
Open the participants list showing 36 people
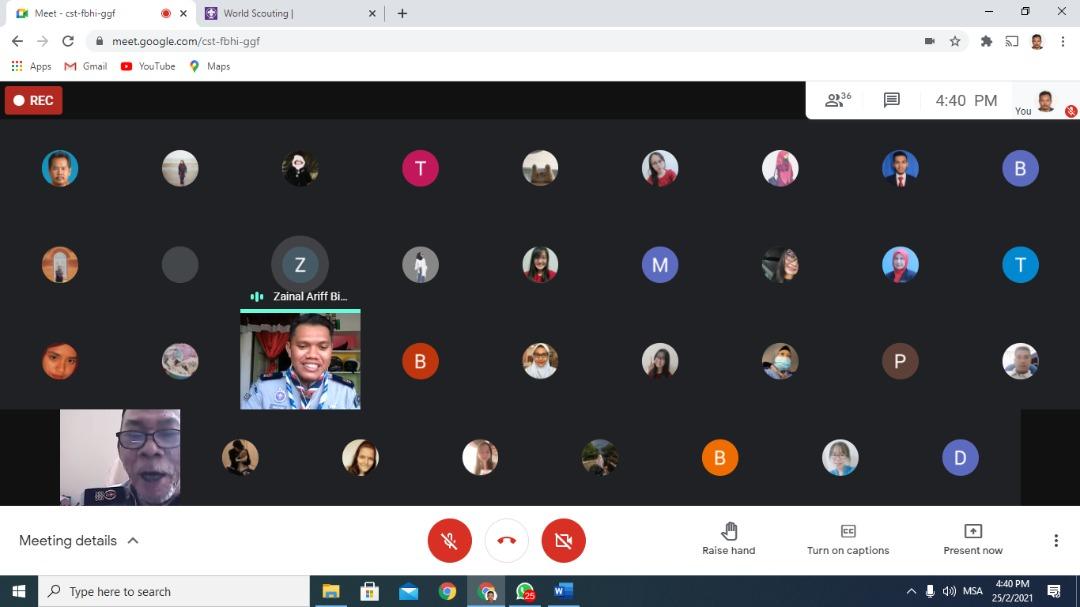click(x=837, y=100)
